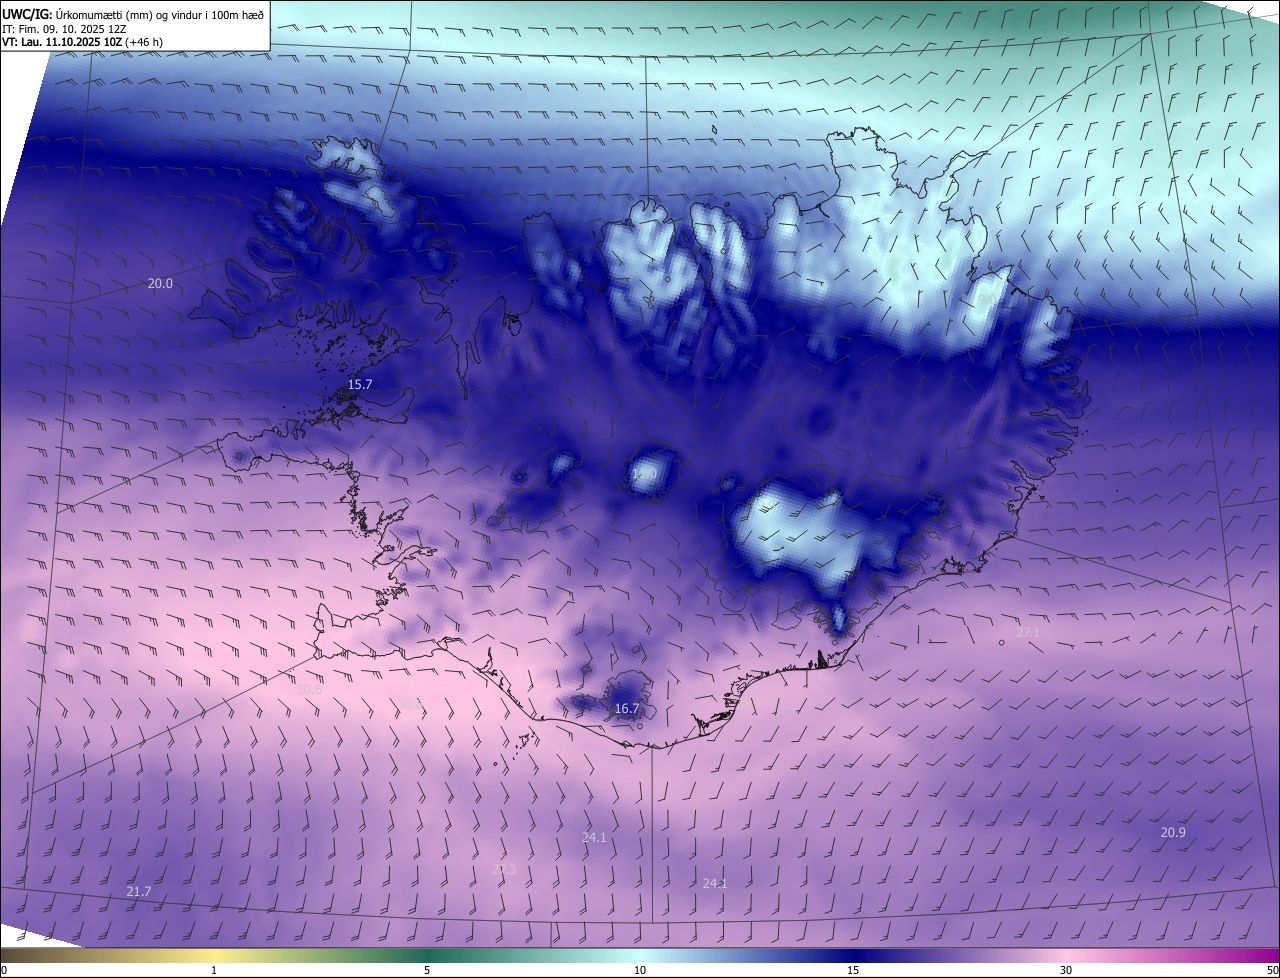Click the color scale tick labeled 5
This screenshot has width=1280, height=978.
click(427, 970)
